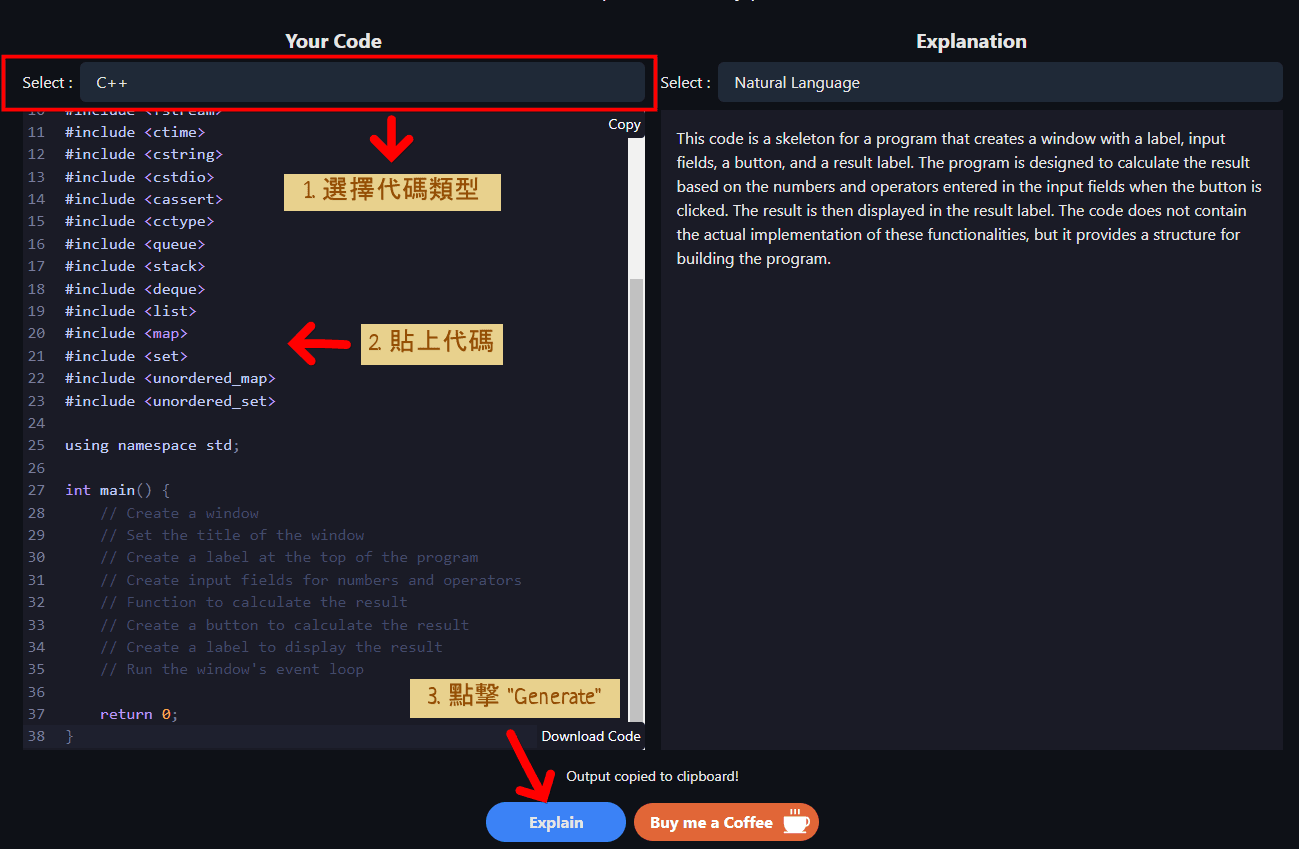Click the red arrow pointing to Explain

530,767
